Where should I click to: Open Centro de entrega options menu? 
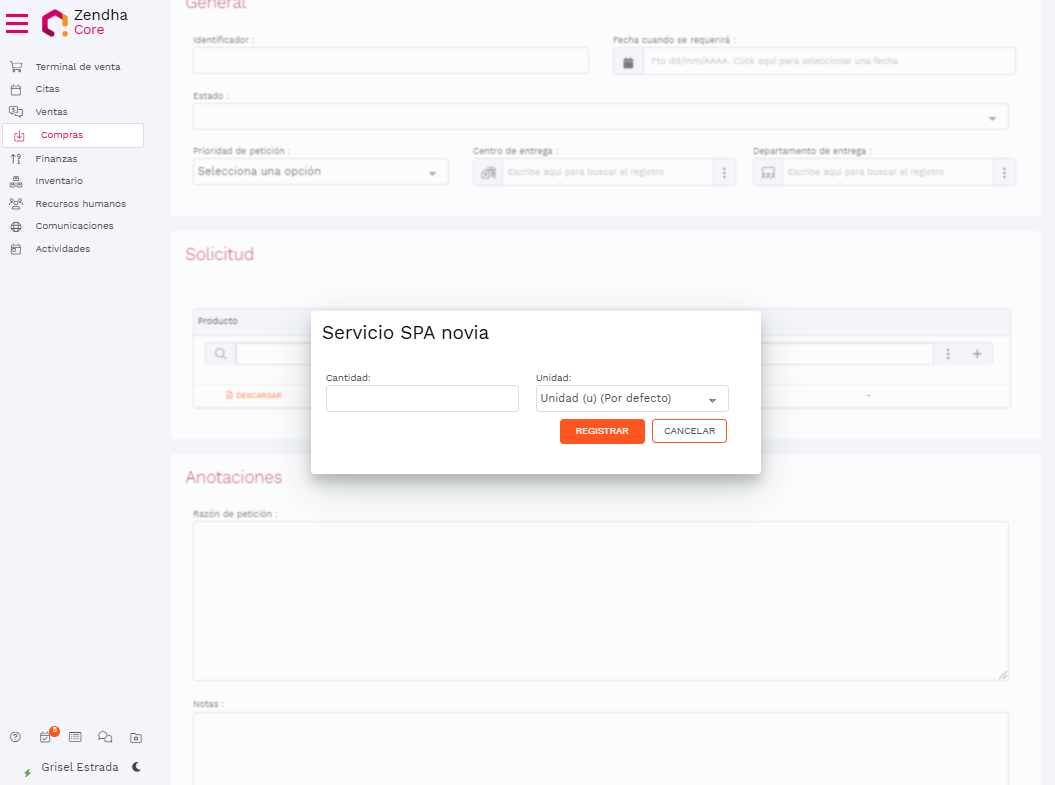724,172
